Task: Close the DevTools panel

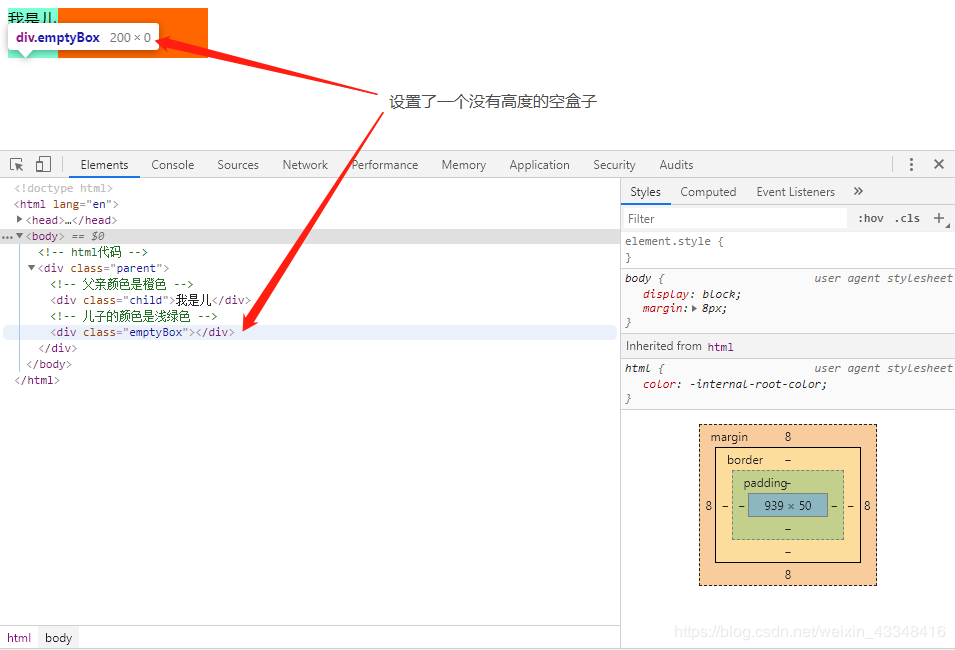Action: click(939, 164)
